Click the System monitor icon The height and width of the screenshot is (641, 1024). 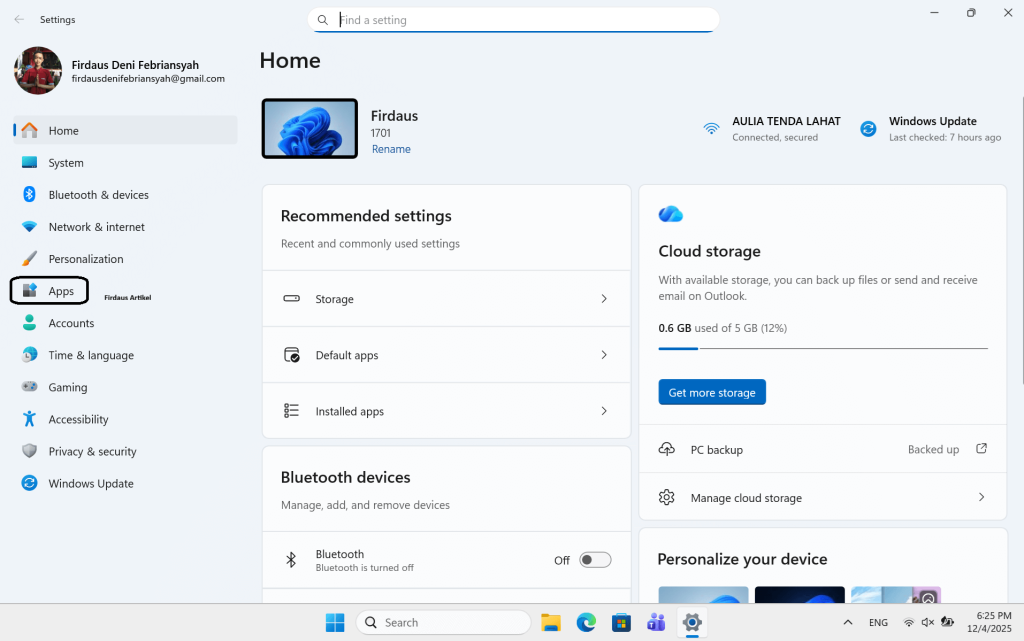tap(29, 162)
